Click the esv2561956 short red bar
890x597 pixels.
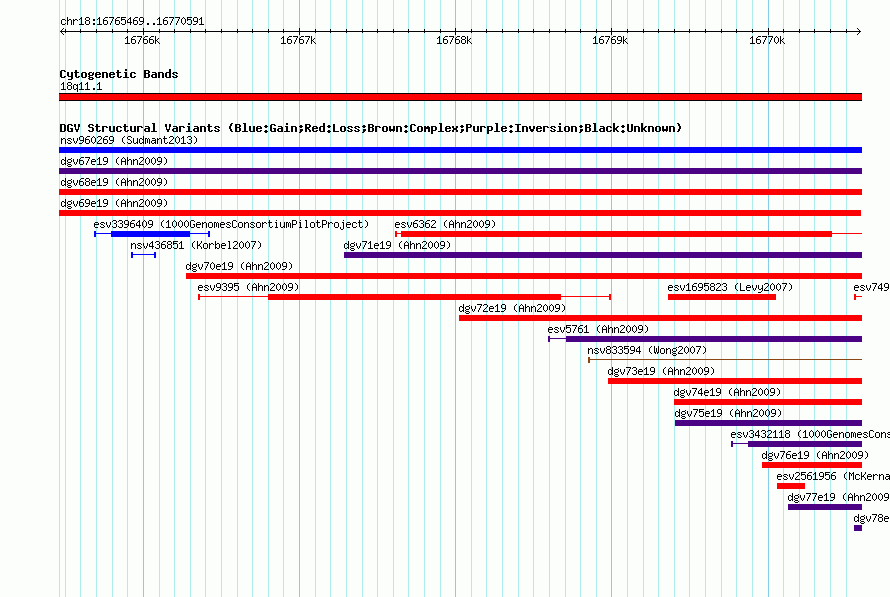point(791,486)
